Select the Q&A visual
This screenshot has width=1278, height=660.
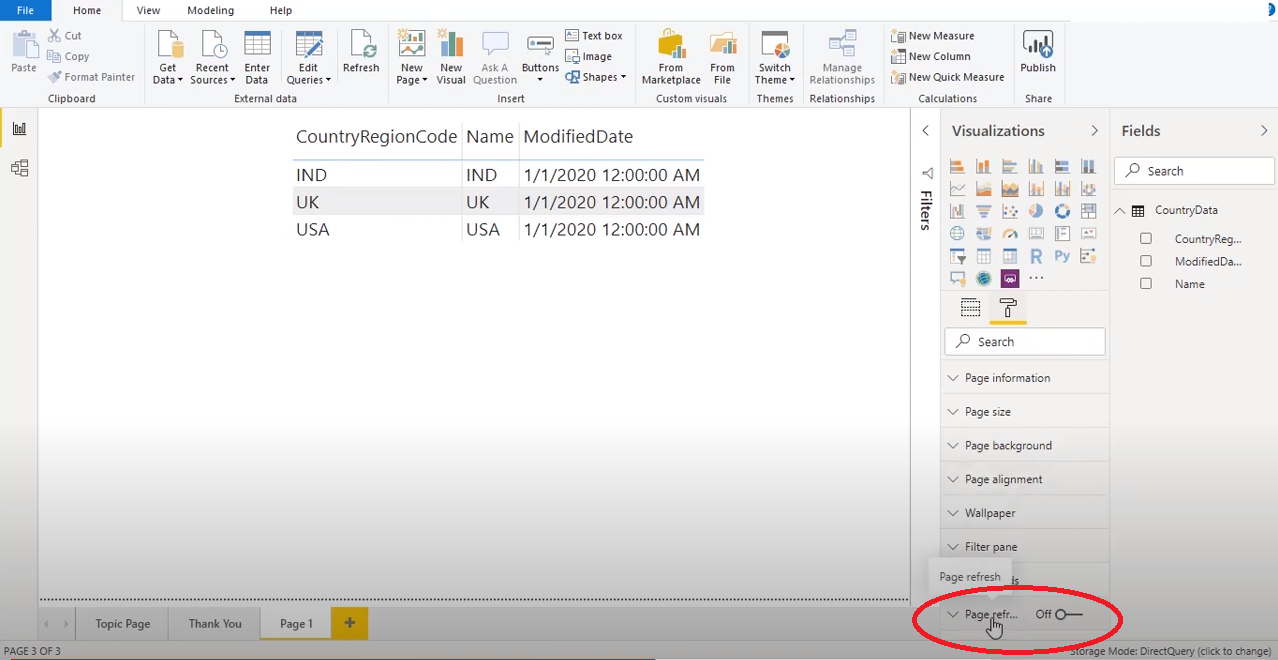tap(957, 278)
